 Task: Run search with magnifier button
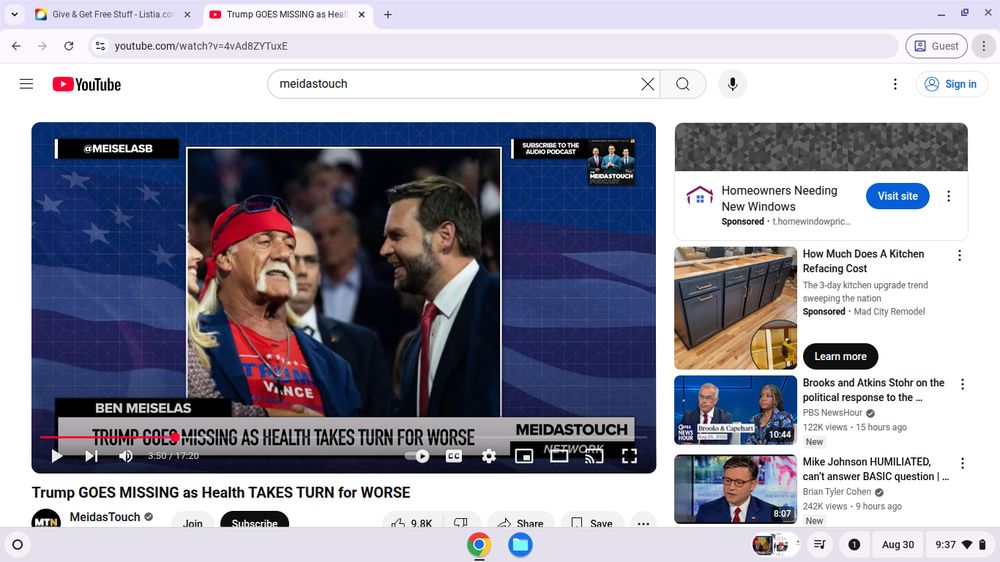point(682,84)
